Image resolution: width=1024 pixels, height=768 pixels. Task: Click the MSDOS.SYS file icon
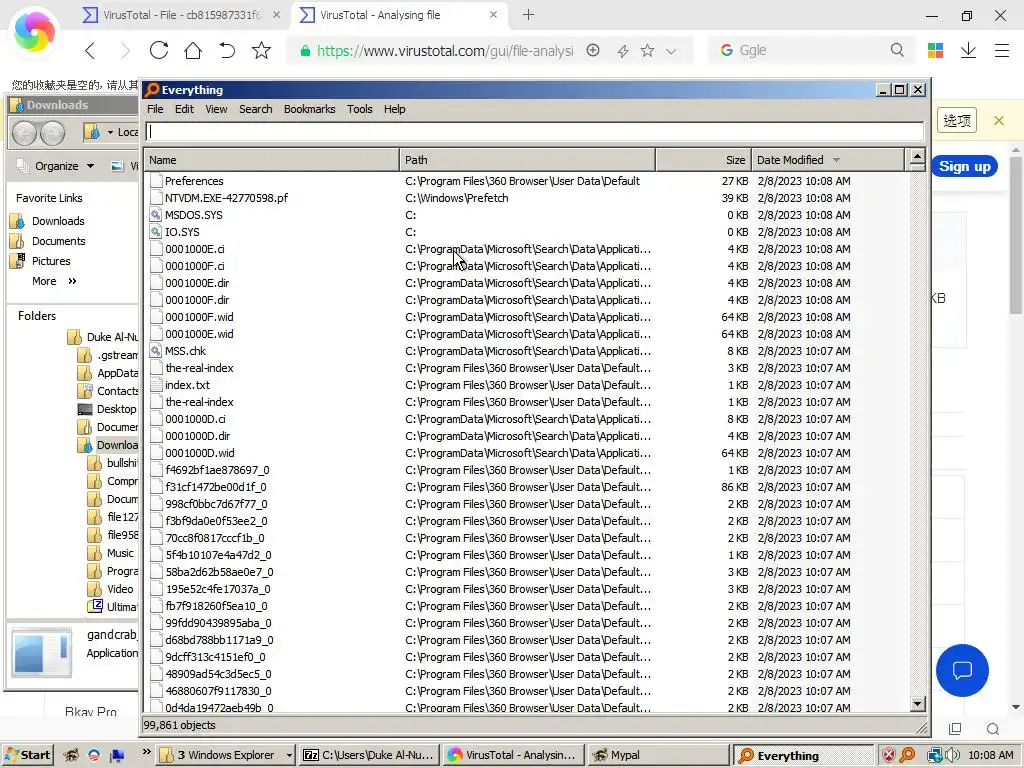155,215
